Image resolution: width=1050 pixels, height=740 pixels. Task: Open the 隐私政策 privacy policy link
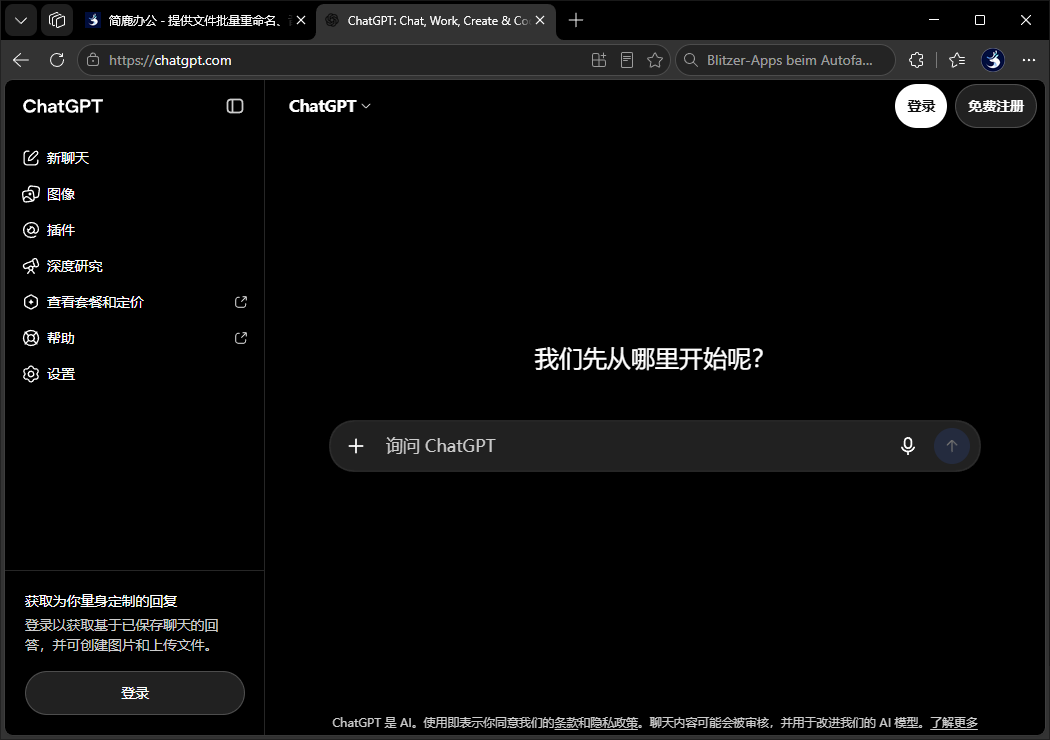click(614, 723)
